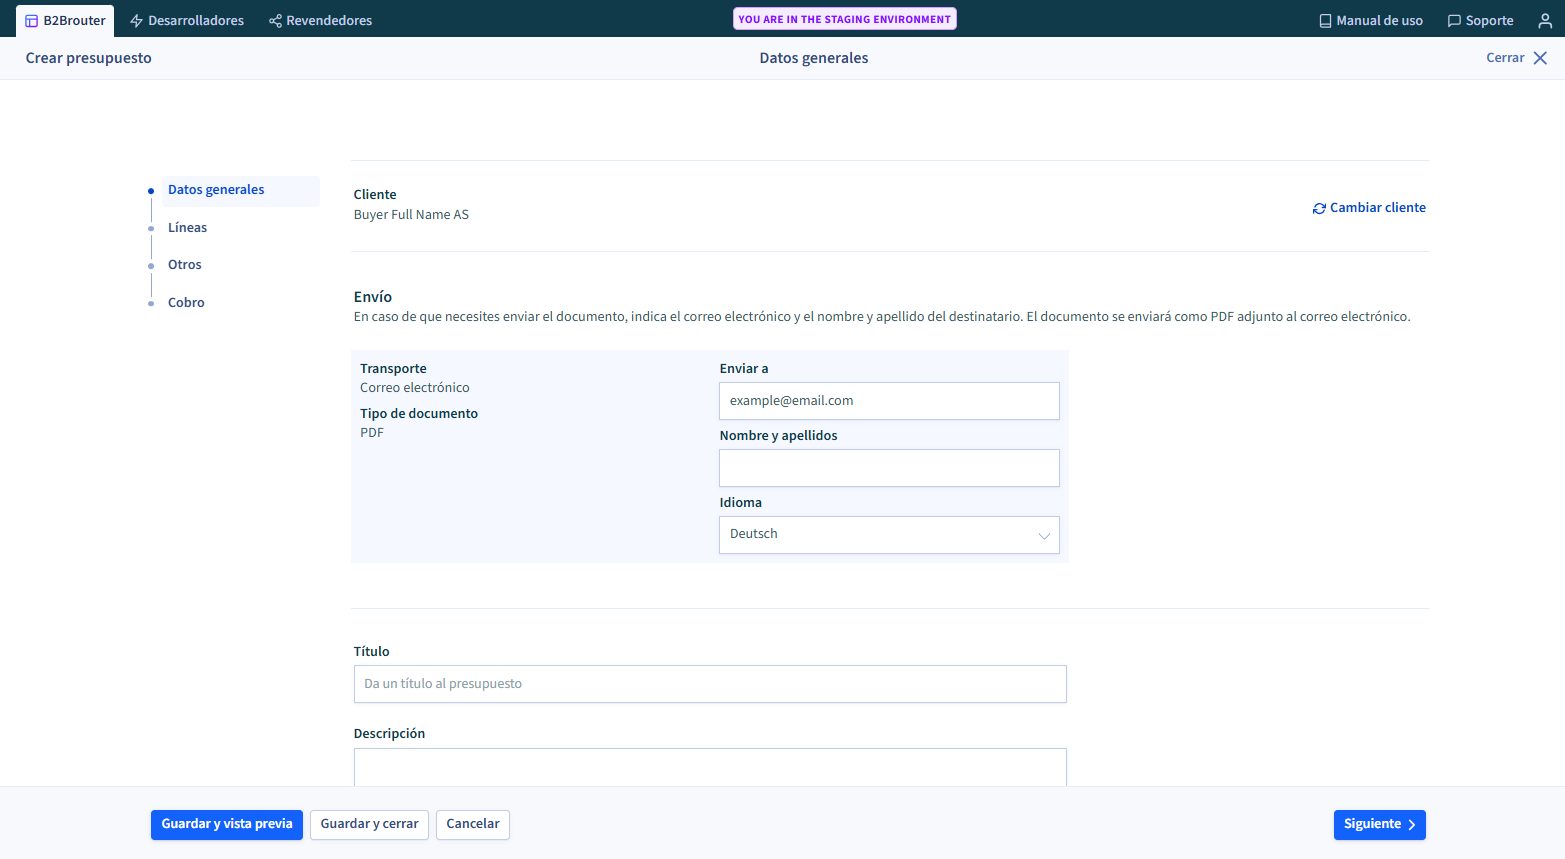The width and height of the screenshot is (1565, 859).
Task: Click the chevron arrow inside Siguiente button
Action: (1410, 824)
